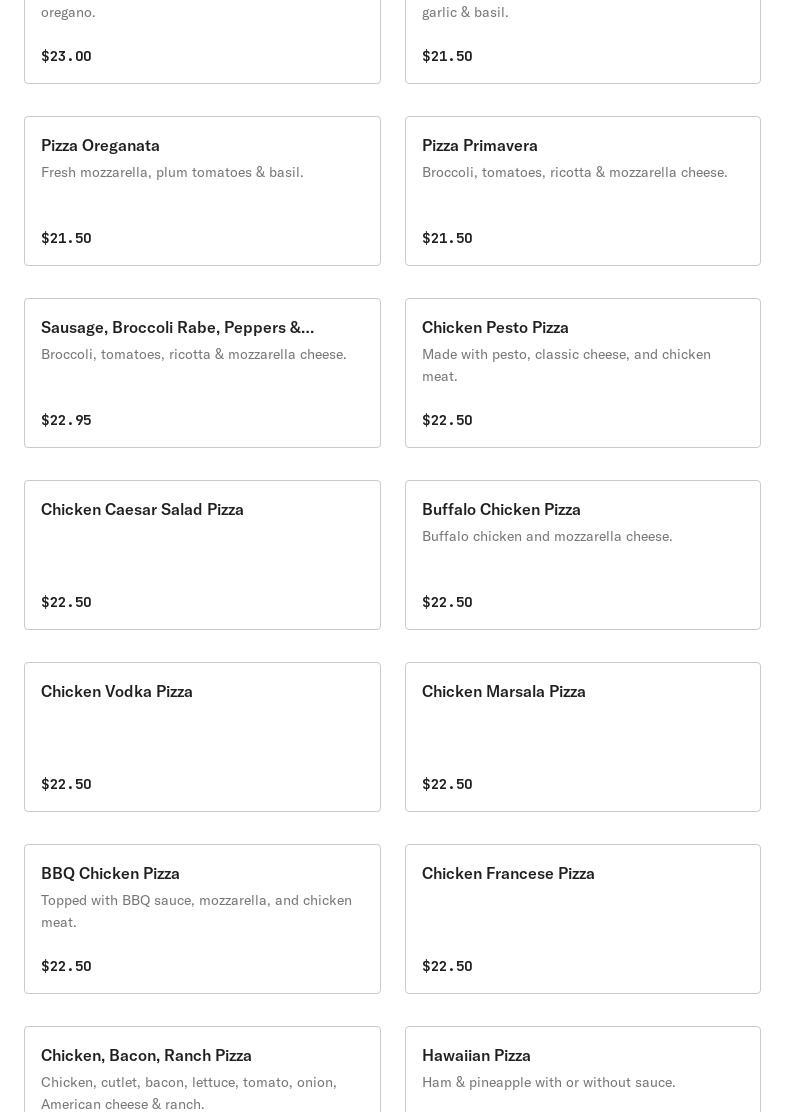
Task: Open the Chicken Vodka Pizza item
Action: 202,737
